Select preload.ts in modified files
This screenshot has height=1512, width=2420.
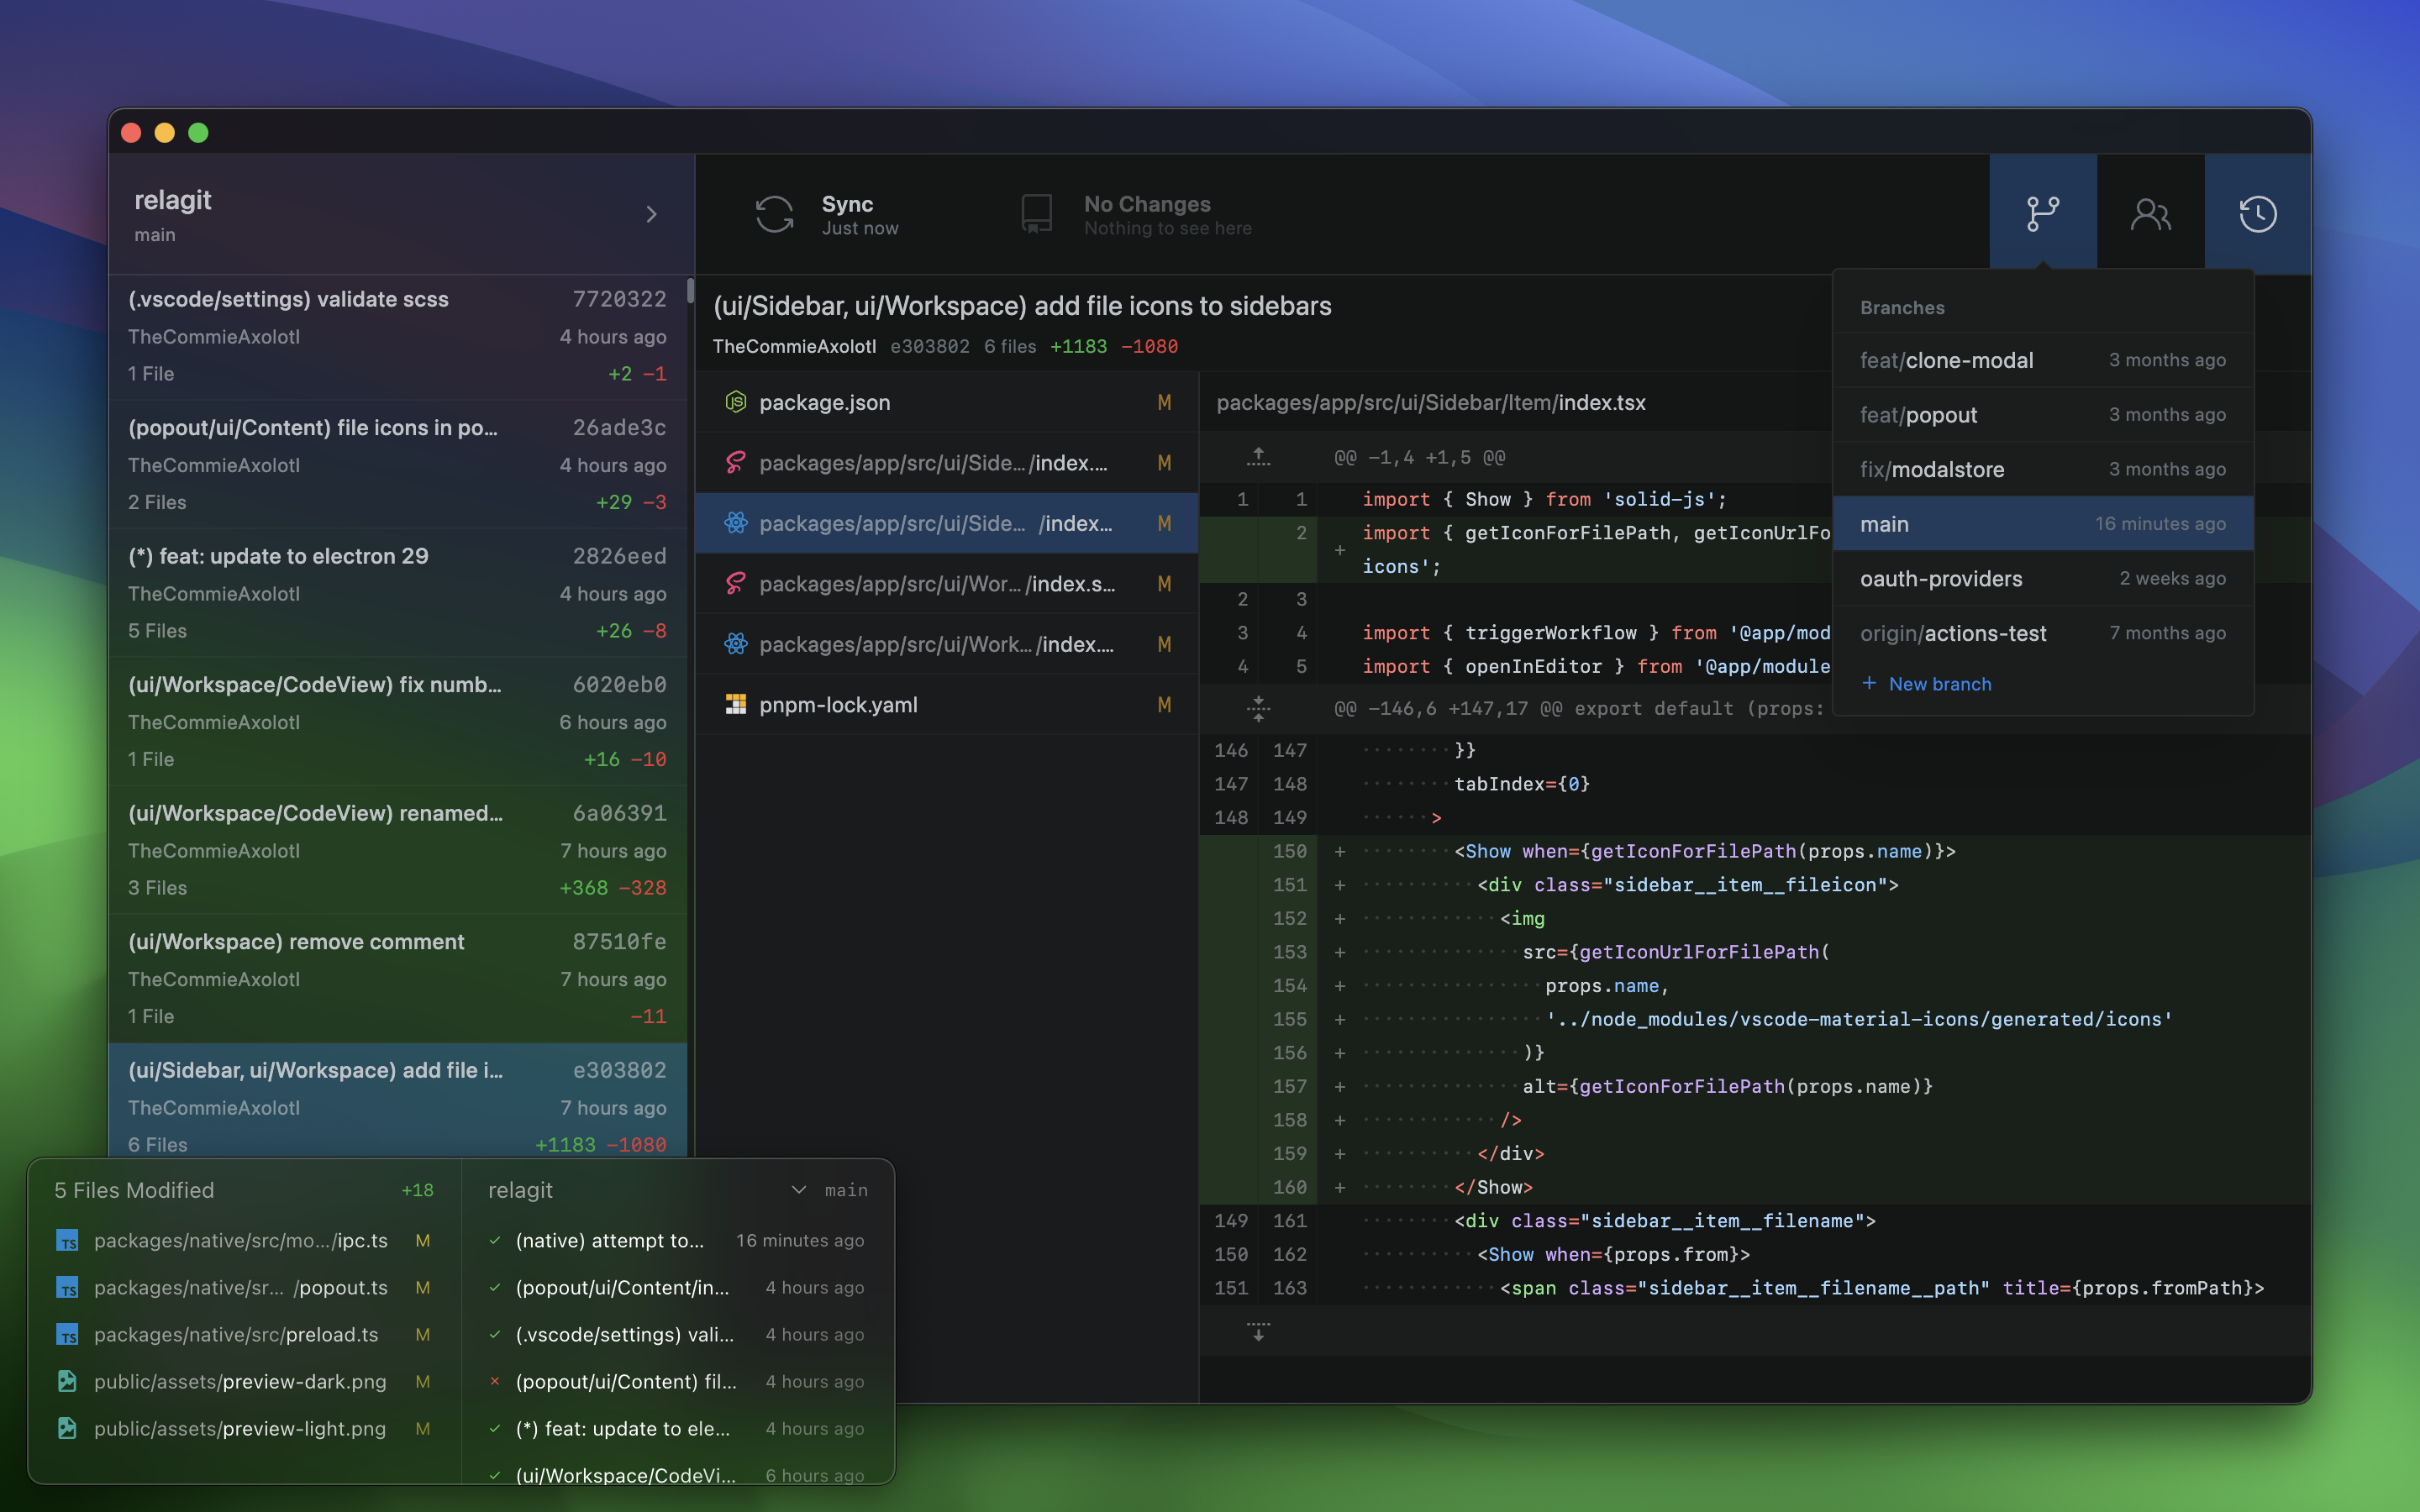(236, 1335)
